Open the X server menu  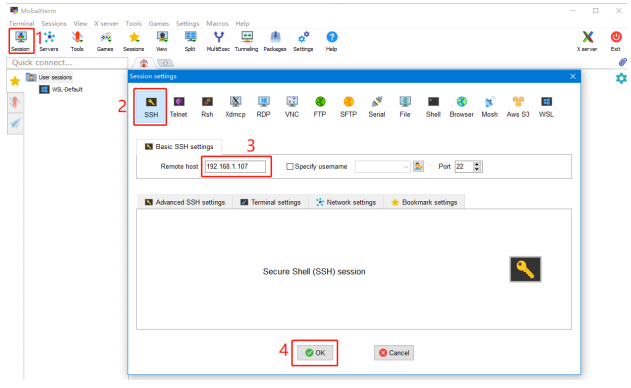tap(106, 23)
